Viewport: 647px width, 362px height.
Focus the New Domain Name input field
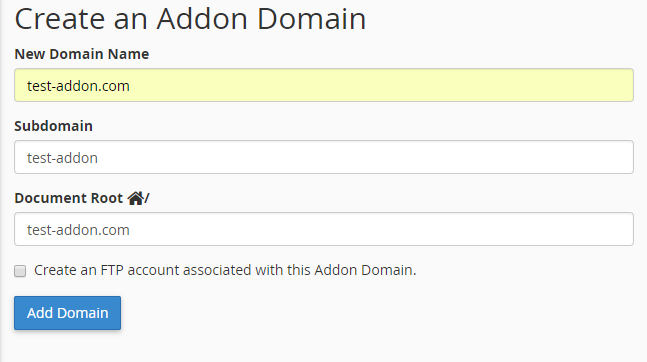324,85
